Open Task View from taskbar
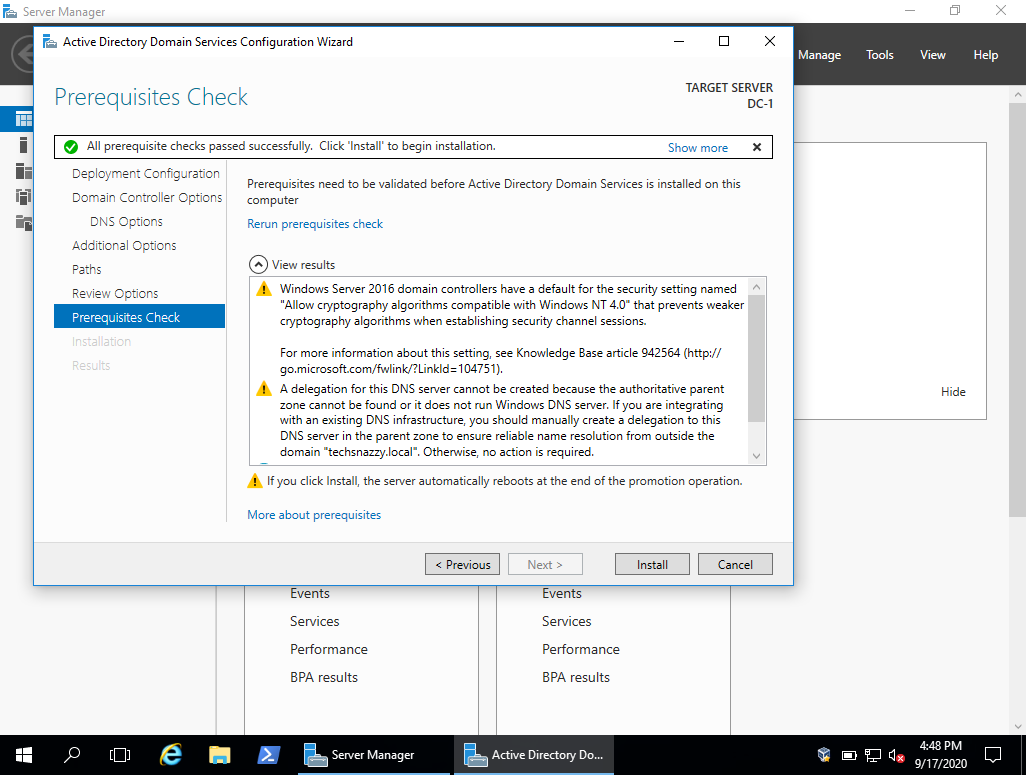The image size is (1026, 775). [x=120, y=755]
